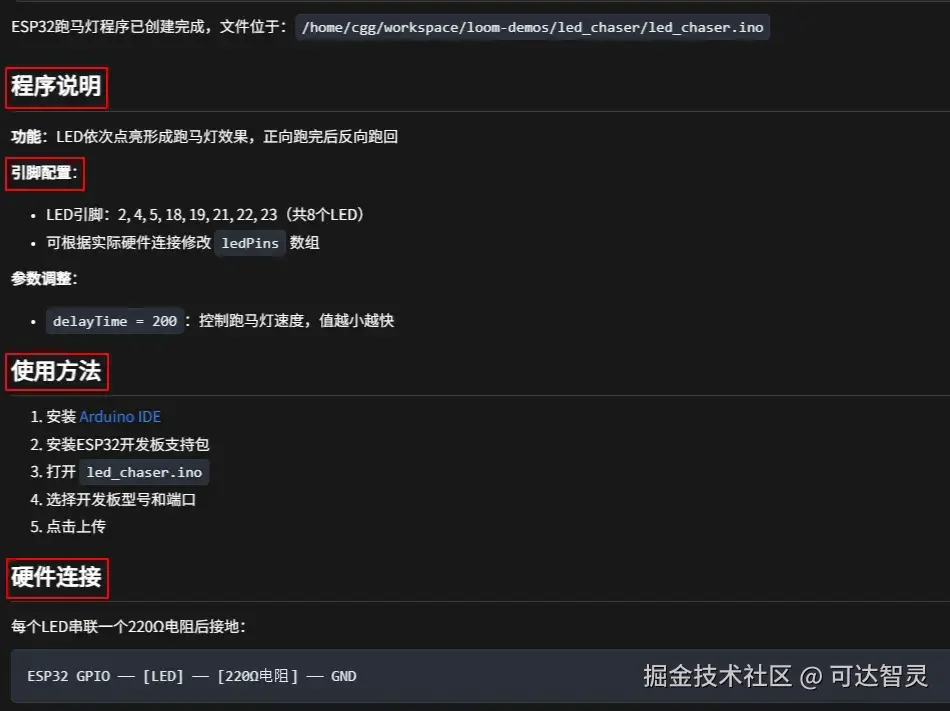Click the ledPins inline code snippet
This screenshot has width=950, height=711.
[249, 243]
